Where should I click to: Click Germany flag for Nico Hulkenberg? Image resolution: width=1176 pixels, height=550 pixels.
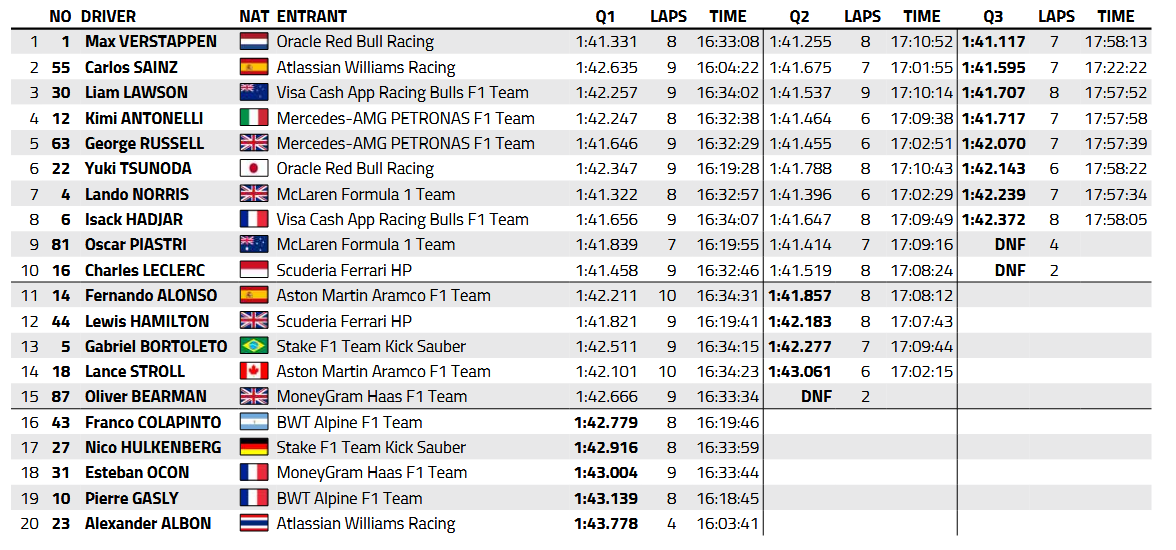(x=255, y=448)
